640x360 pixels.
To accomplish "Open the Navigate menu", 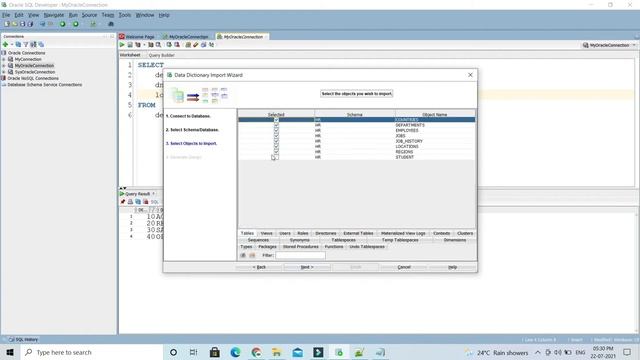I will point(53,15).
